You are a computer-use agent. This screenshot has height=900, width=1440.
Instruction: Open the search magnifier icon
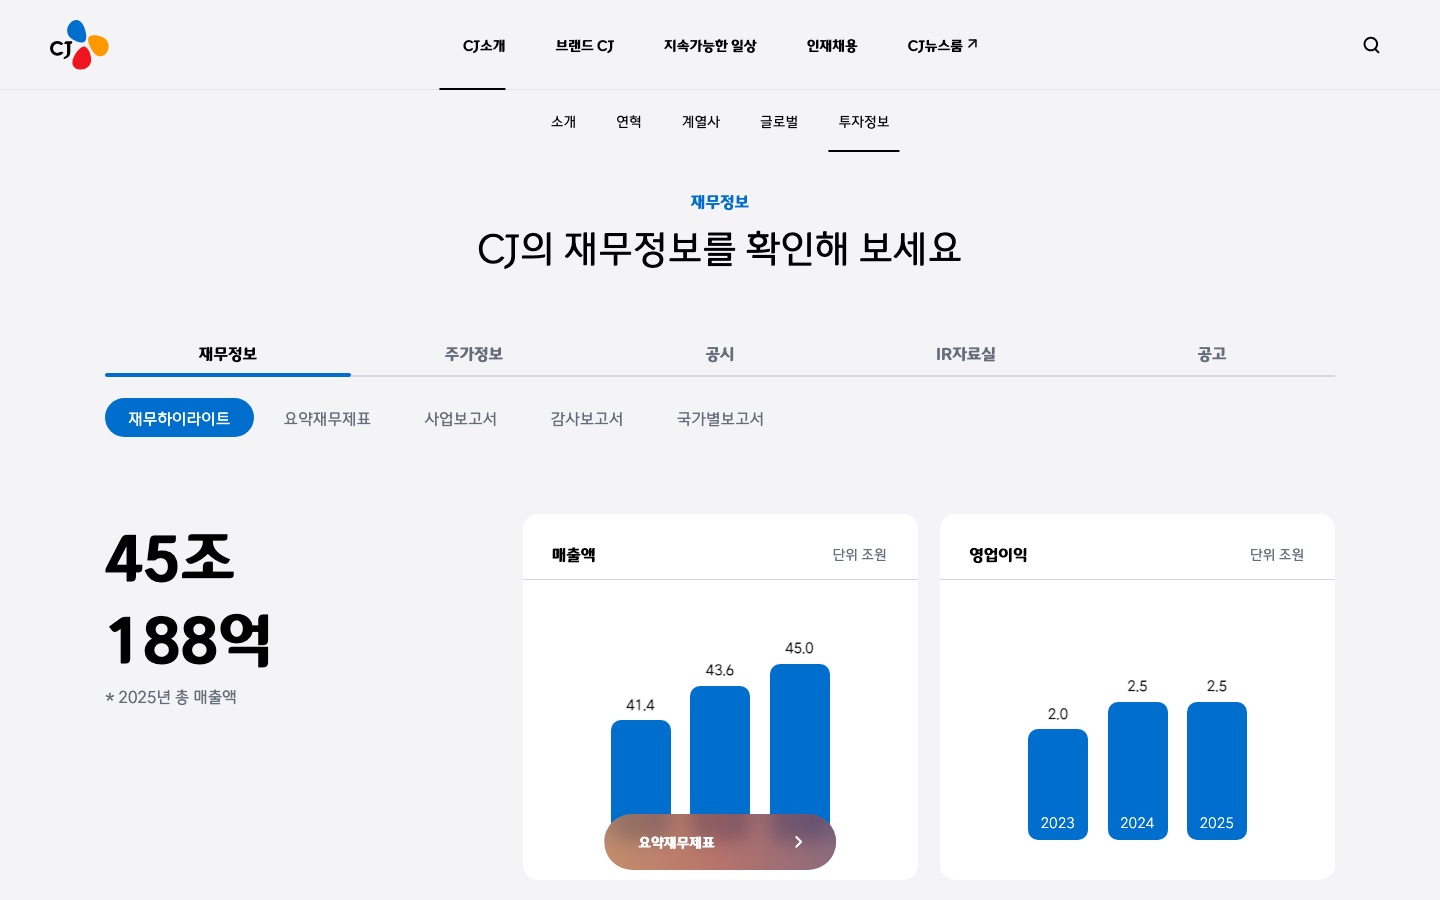point(1371,45)
